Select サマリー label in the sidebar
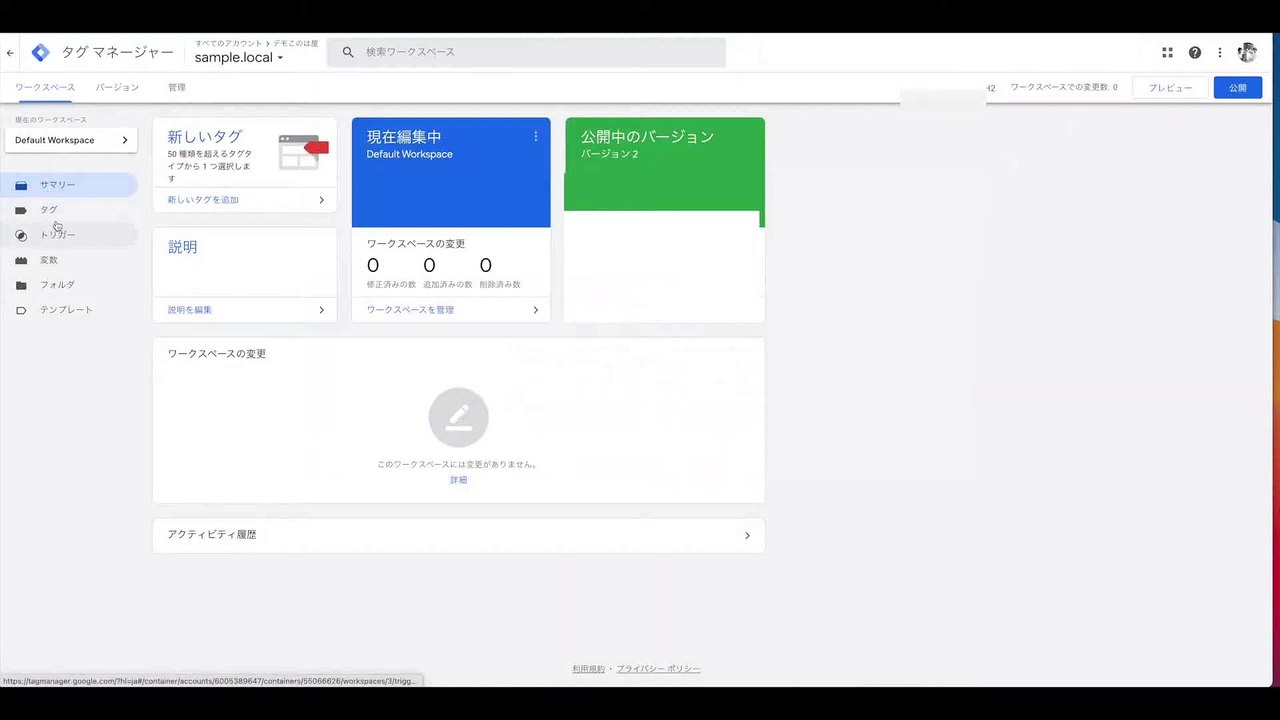The image size is (1280, 720). point(58,185)
